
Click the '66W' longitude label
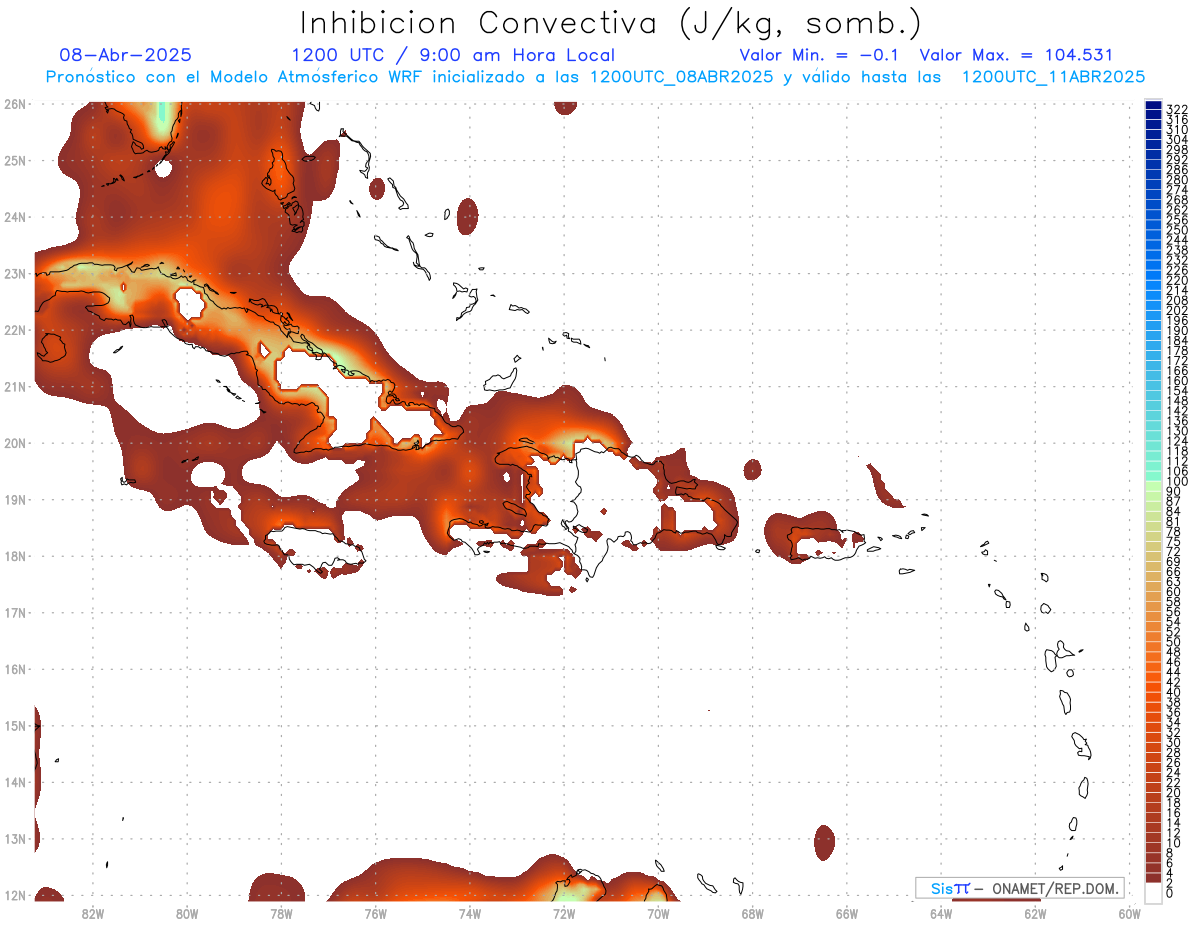pyautogui.click(x=847, y=913)
